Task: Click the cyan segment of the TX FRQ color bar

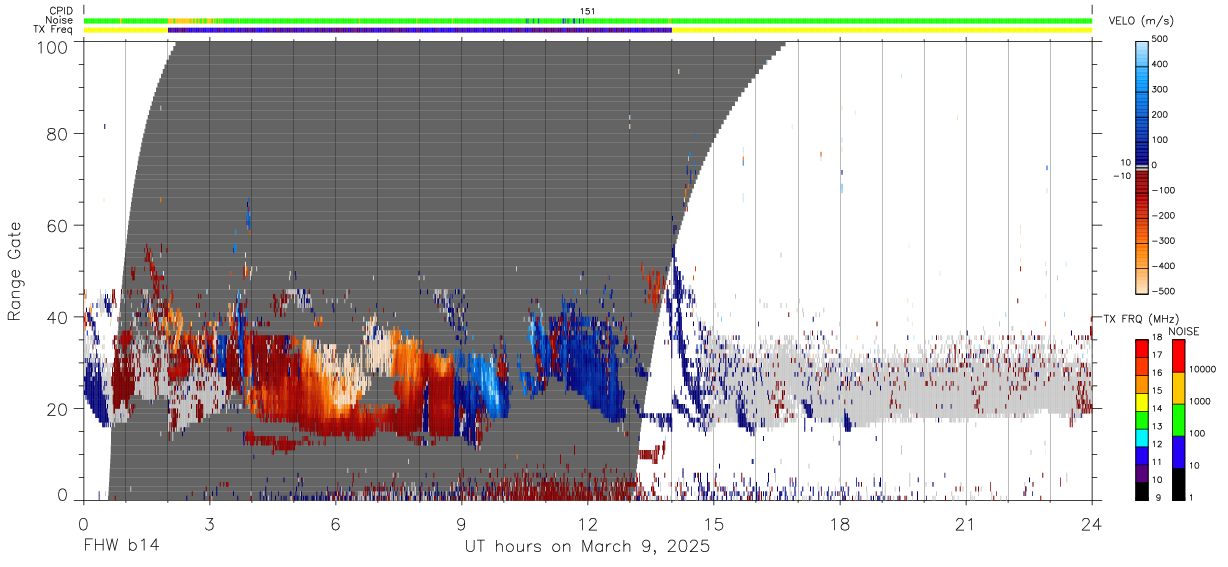Action: point(1141,436)
